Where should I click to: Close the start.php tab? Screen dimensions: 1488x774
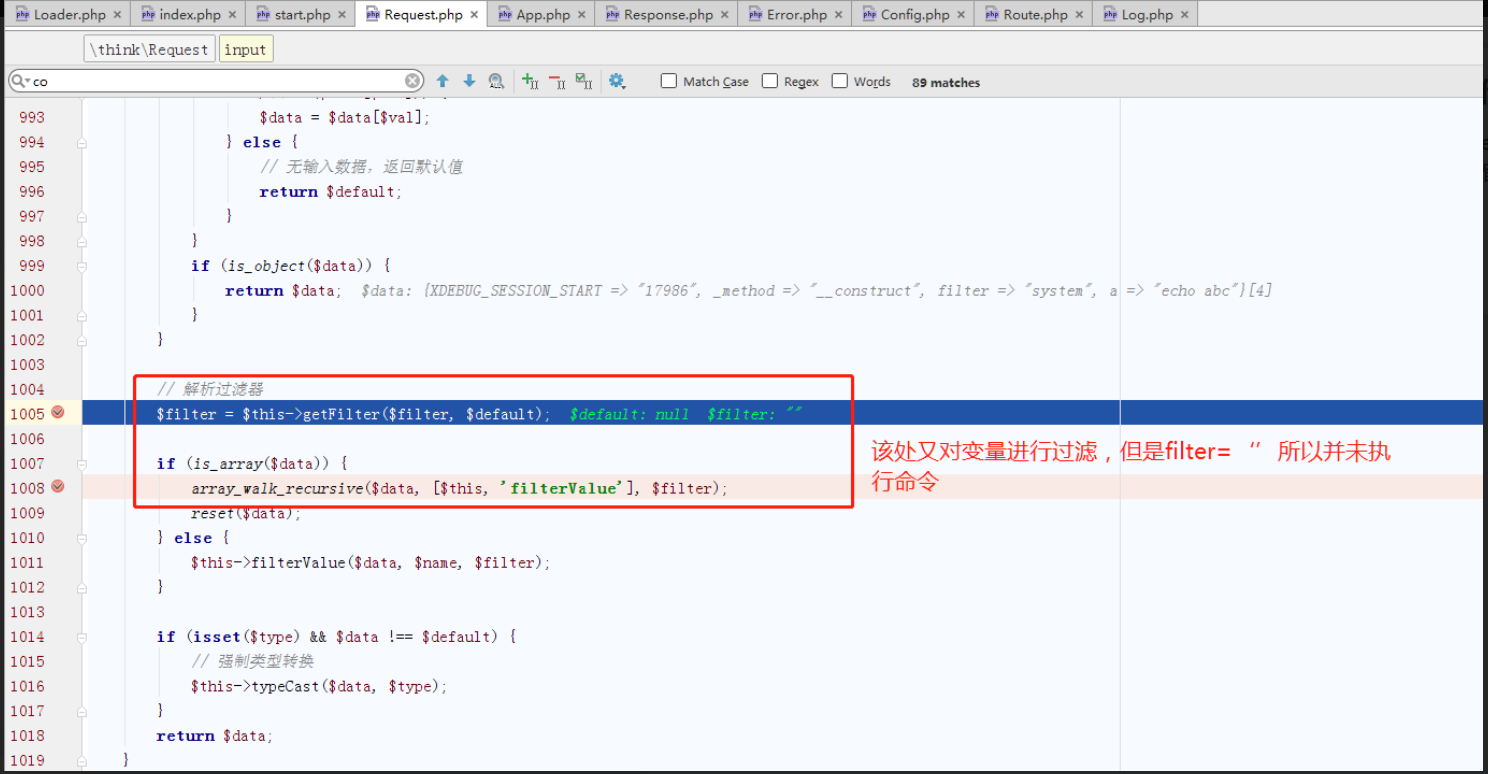[341, 15]
